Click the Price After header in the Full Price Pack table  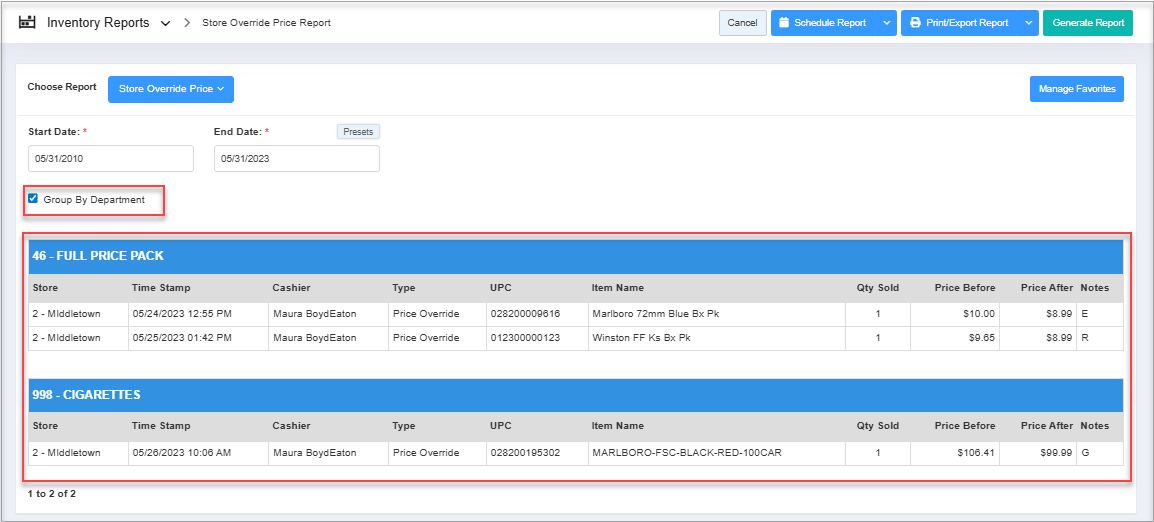(1046, 288)
